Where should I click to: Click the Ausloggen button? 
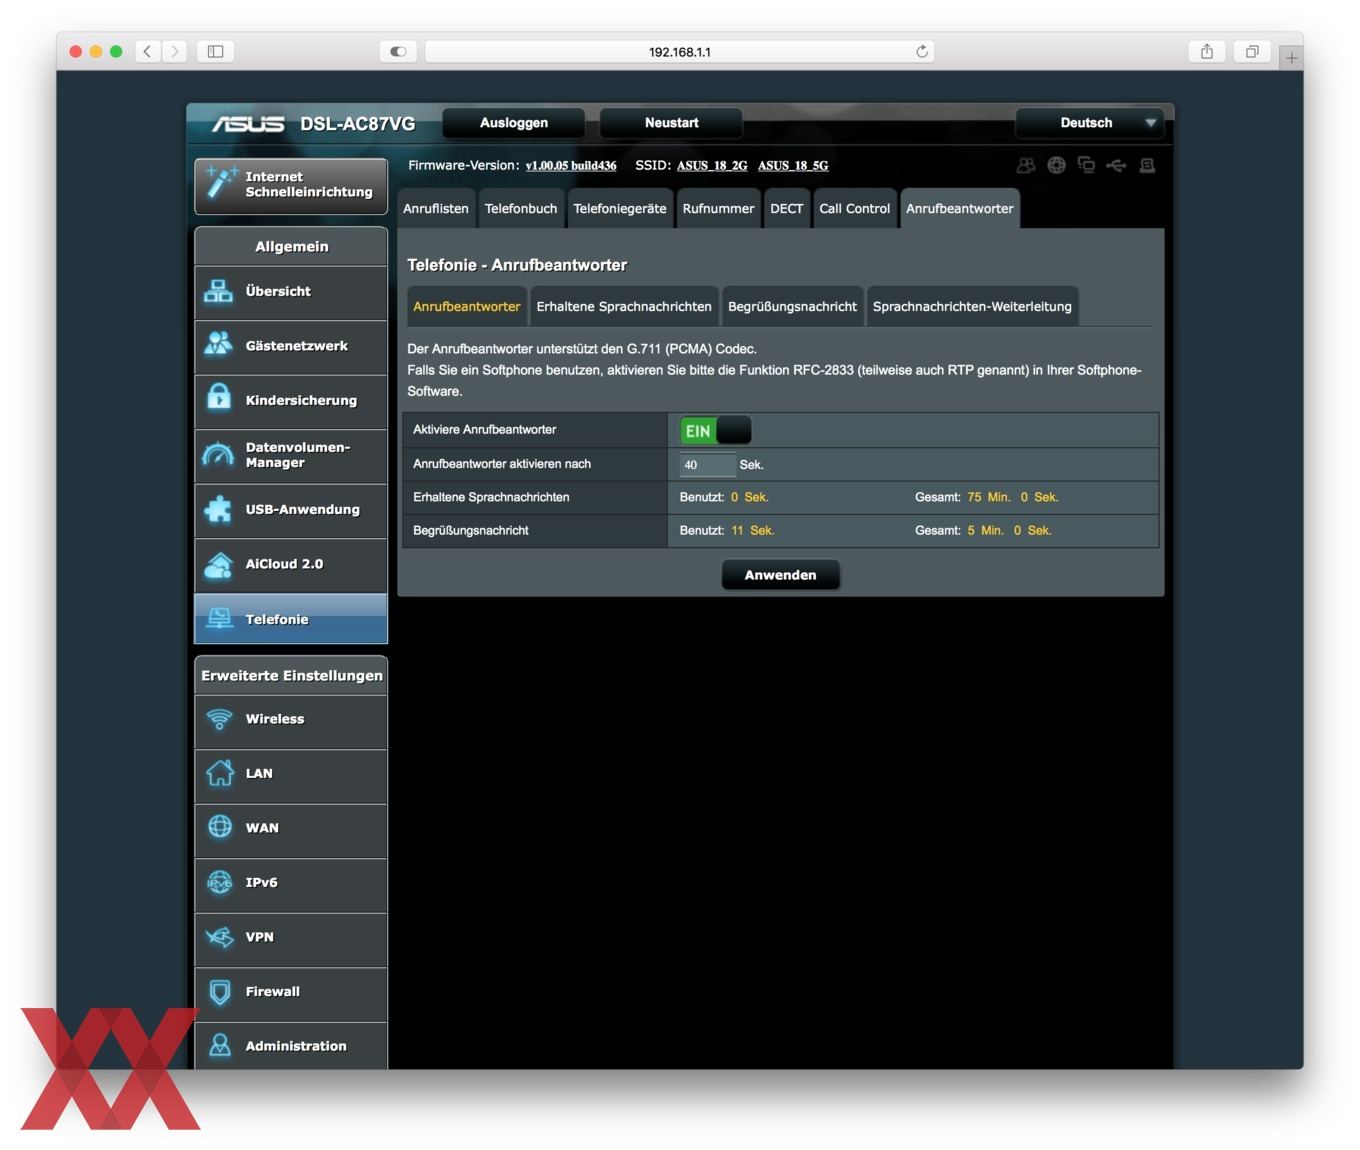pyautogui.click(x=514, y=123)
